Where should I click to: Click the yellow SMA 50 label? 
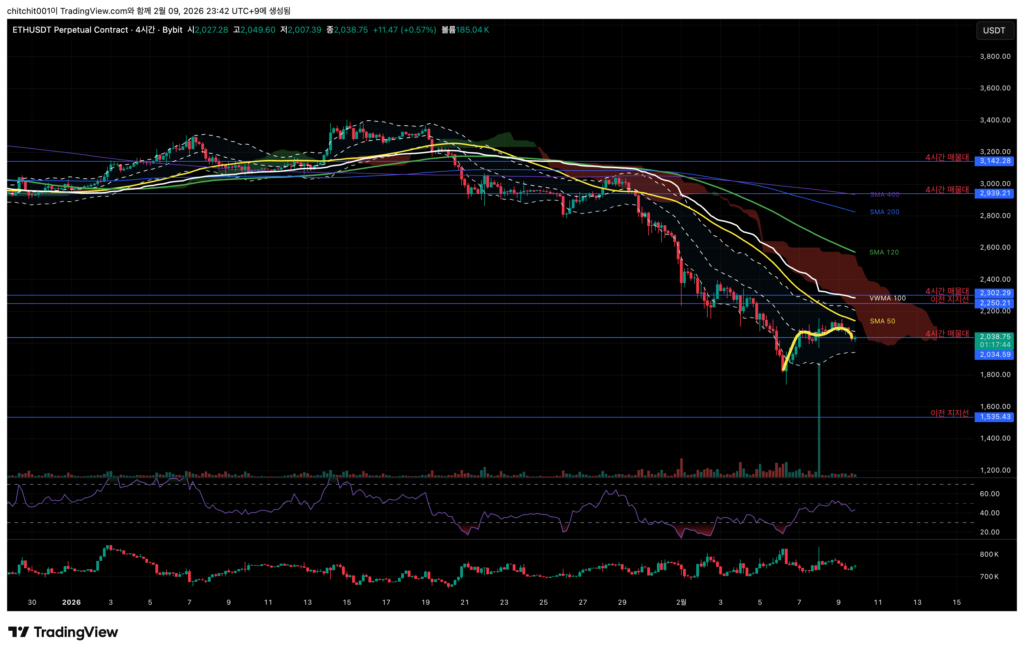880,321
